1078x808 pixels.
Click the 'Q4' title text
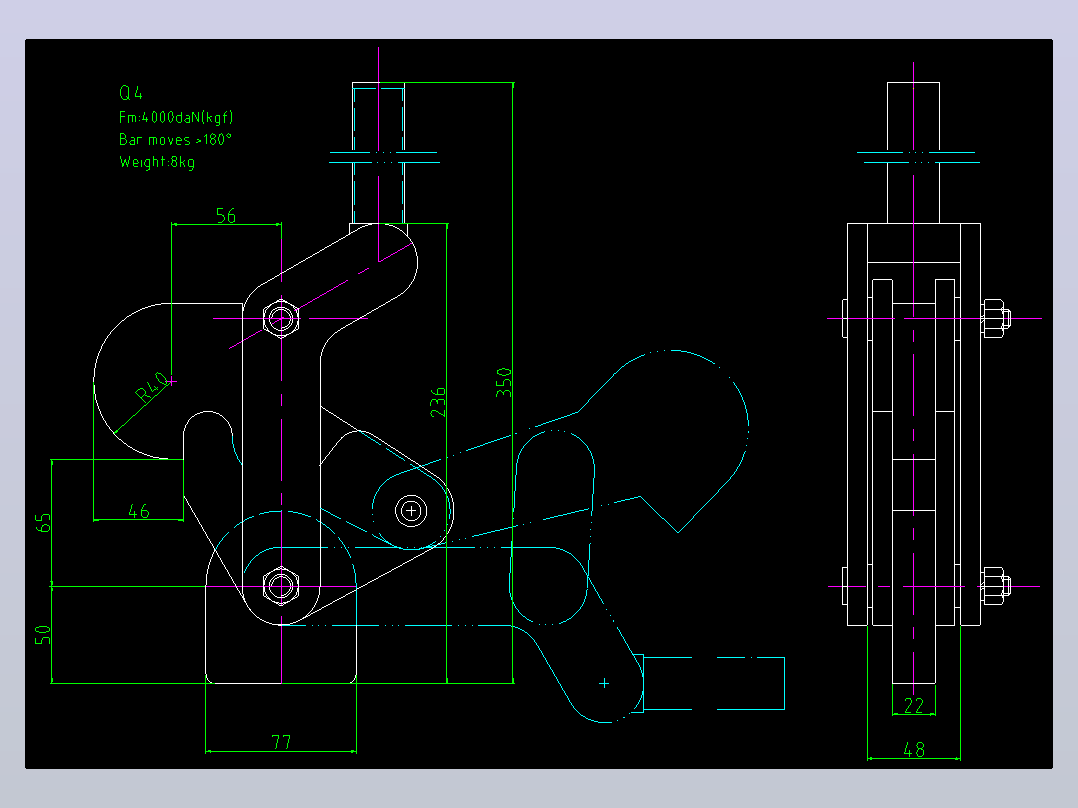131,93
